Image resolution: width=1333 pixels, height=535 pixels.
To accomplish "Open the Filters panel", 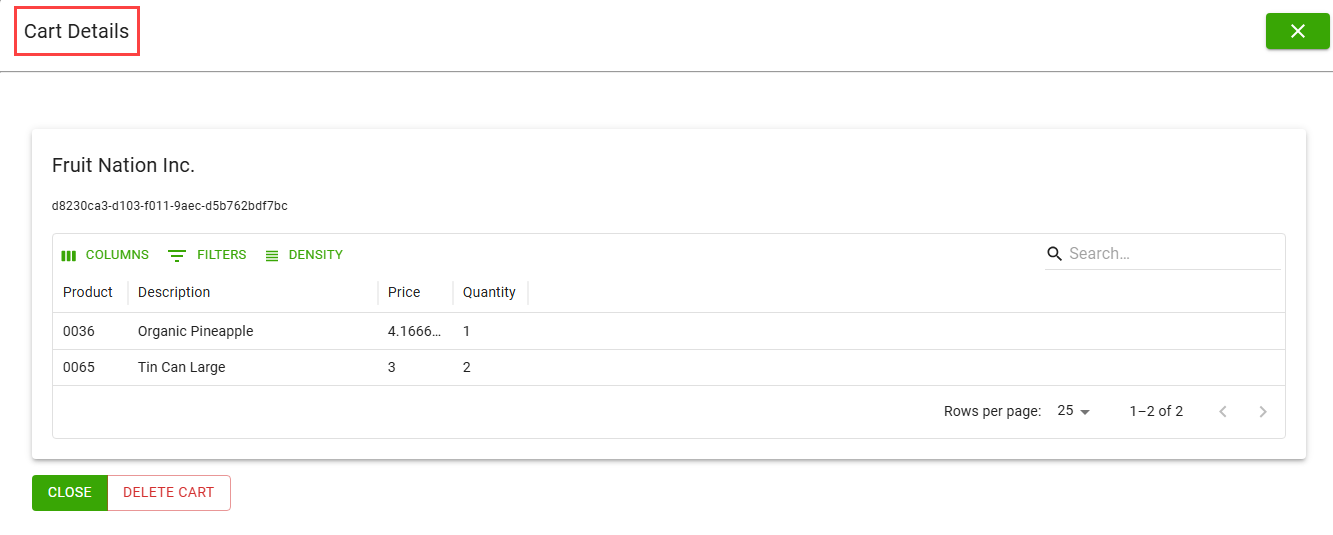I will 207,255.
